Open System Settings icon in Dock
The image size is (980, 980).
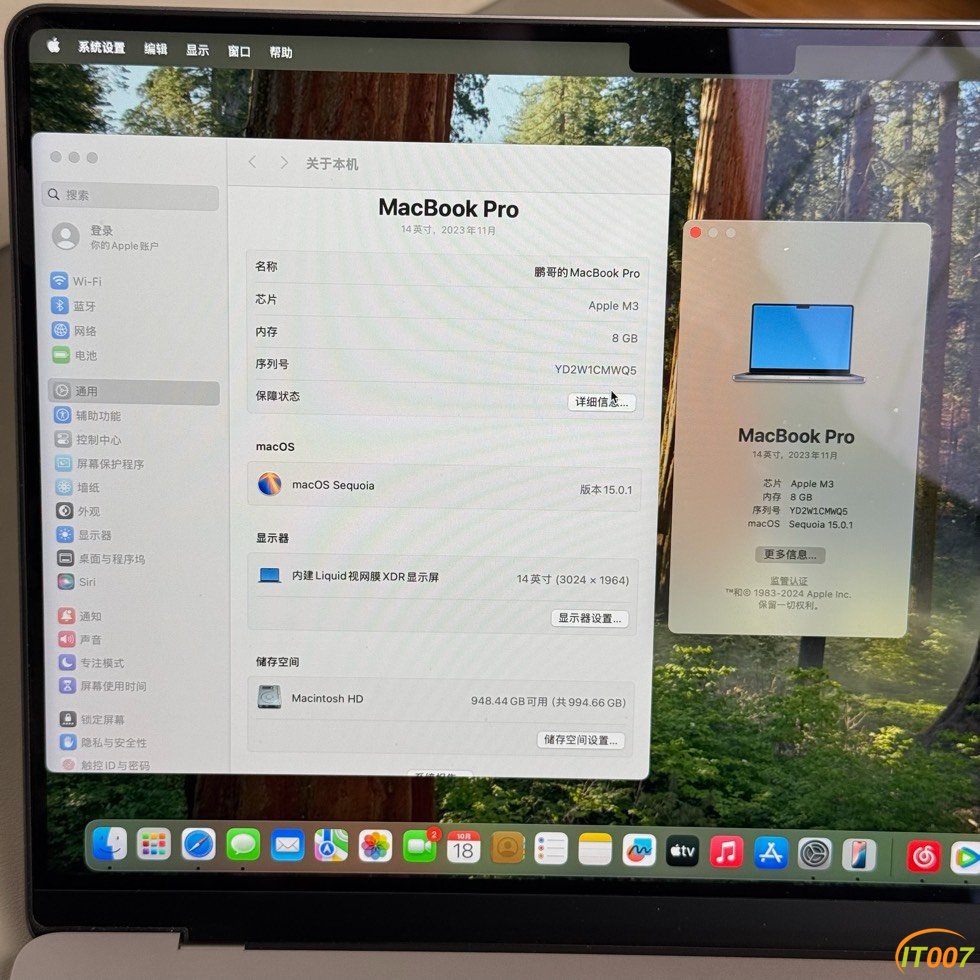click(x=815, y=854)
